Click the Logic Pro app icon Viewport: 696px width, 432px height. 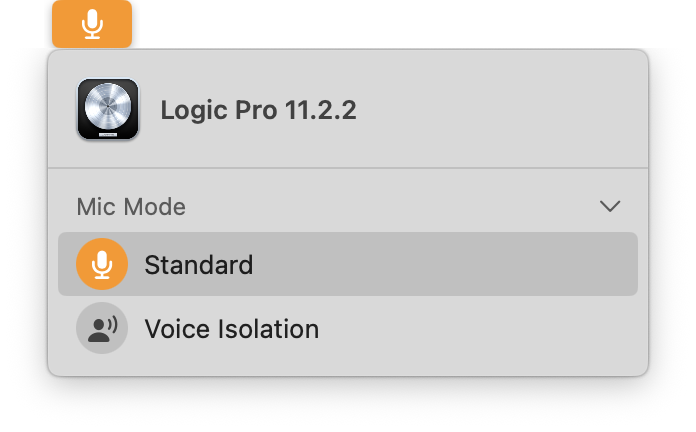(108, 109)
